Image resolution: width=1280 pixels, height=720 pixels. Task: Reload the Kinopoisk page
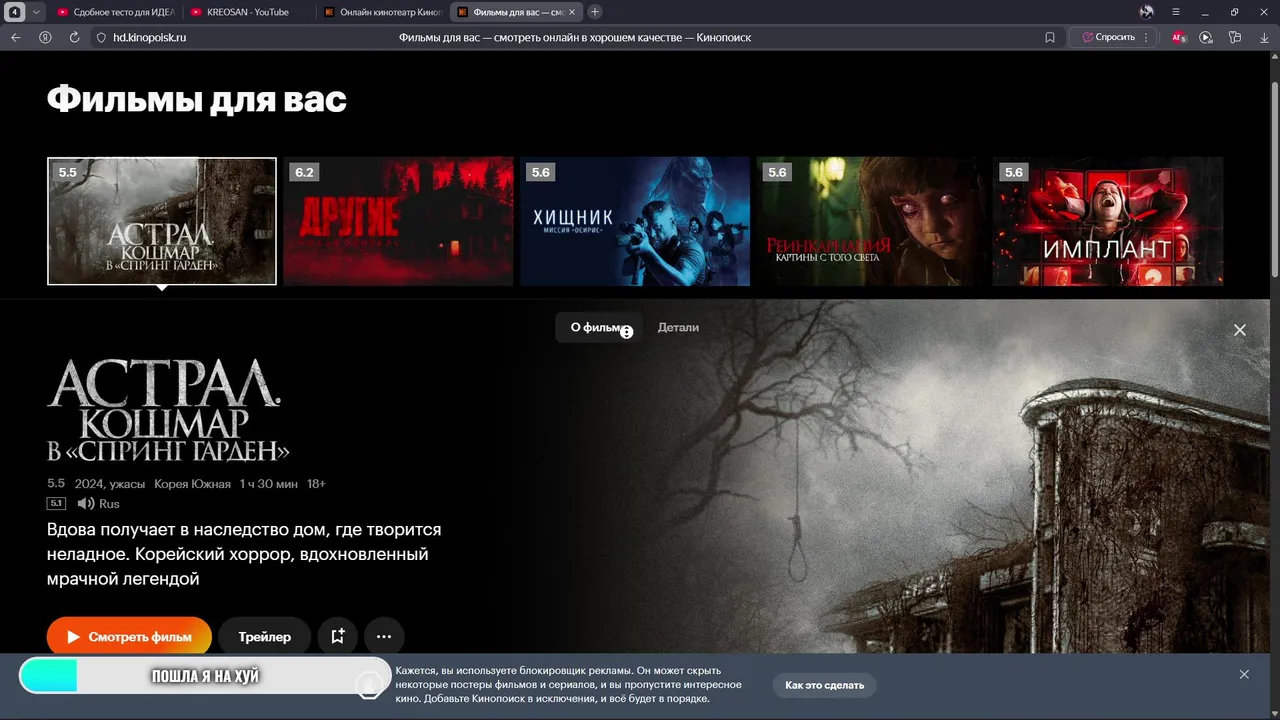tap(74, 37)
